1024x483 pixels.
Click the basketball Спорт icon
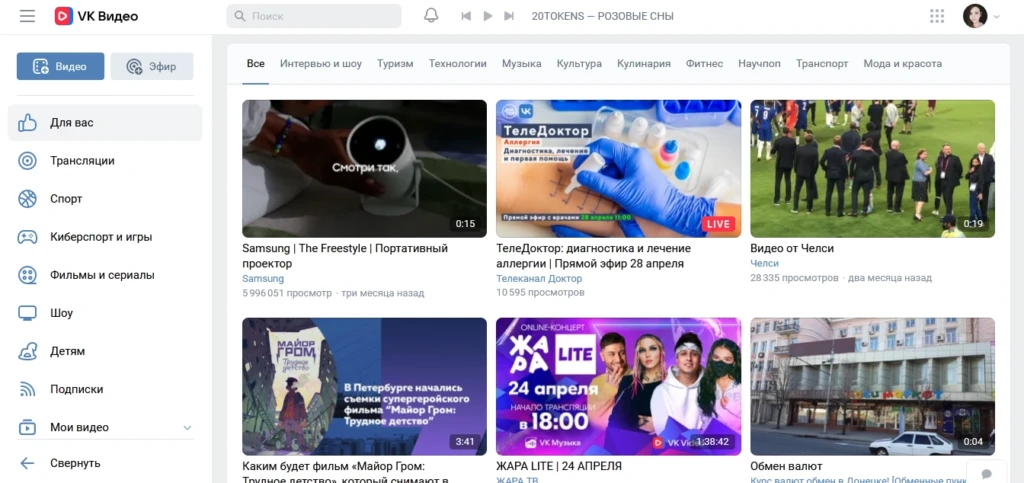point(27,198)
